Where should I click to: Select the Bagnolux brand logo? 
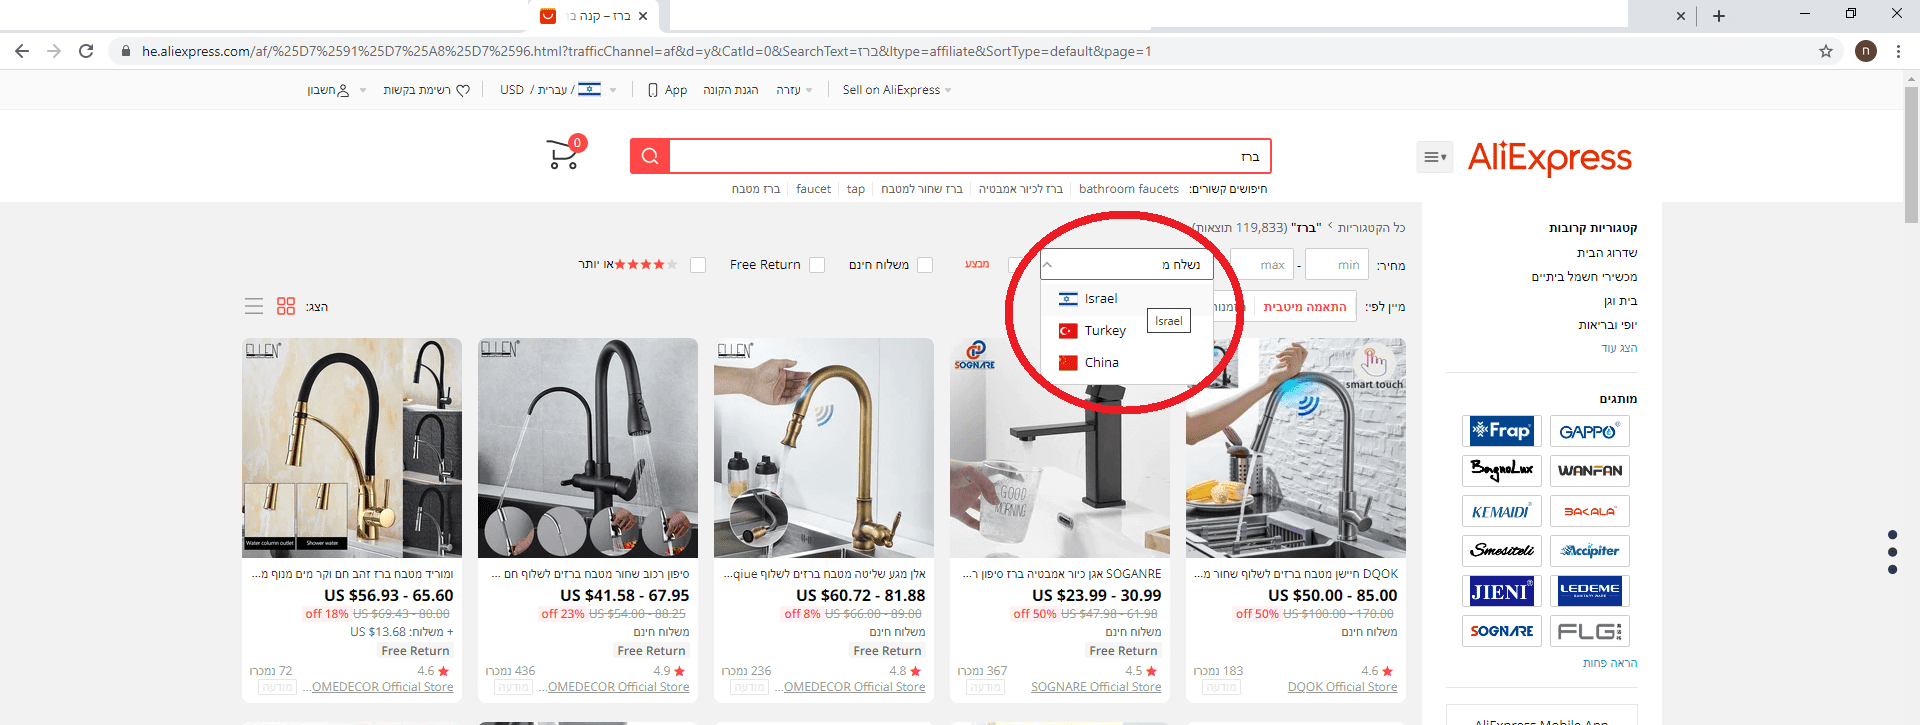click(x=1502, y=471)
